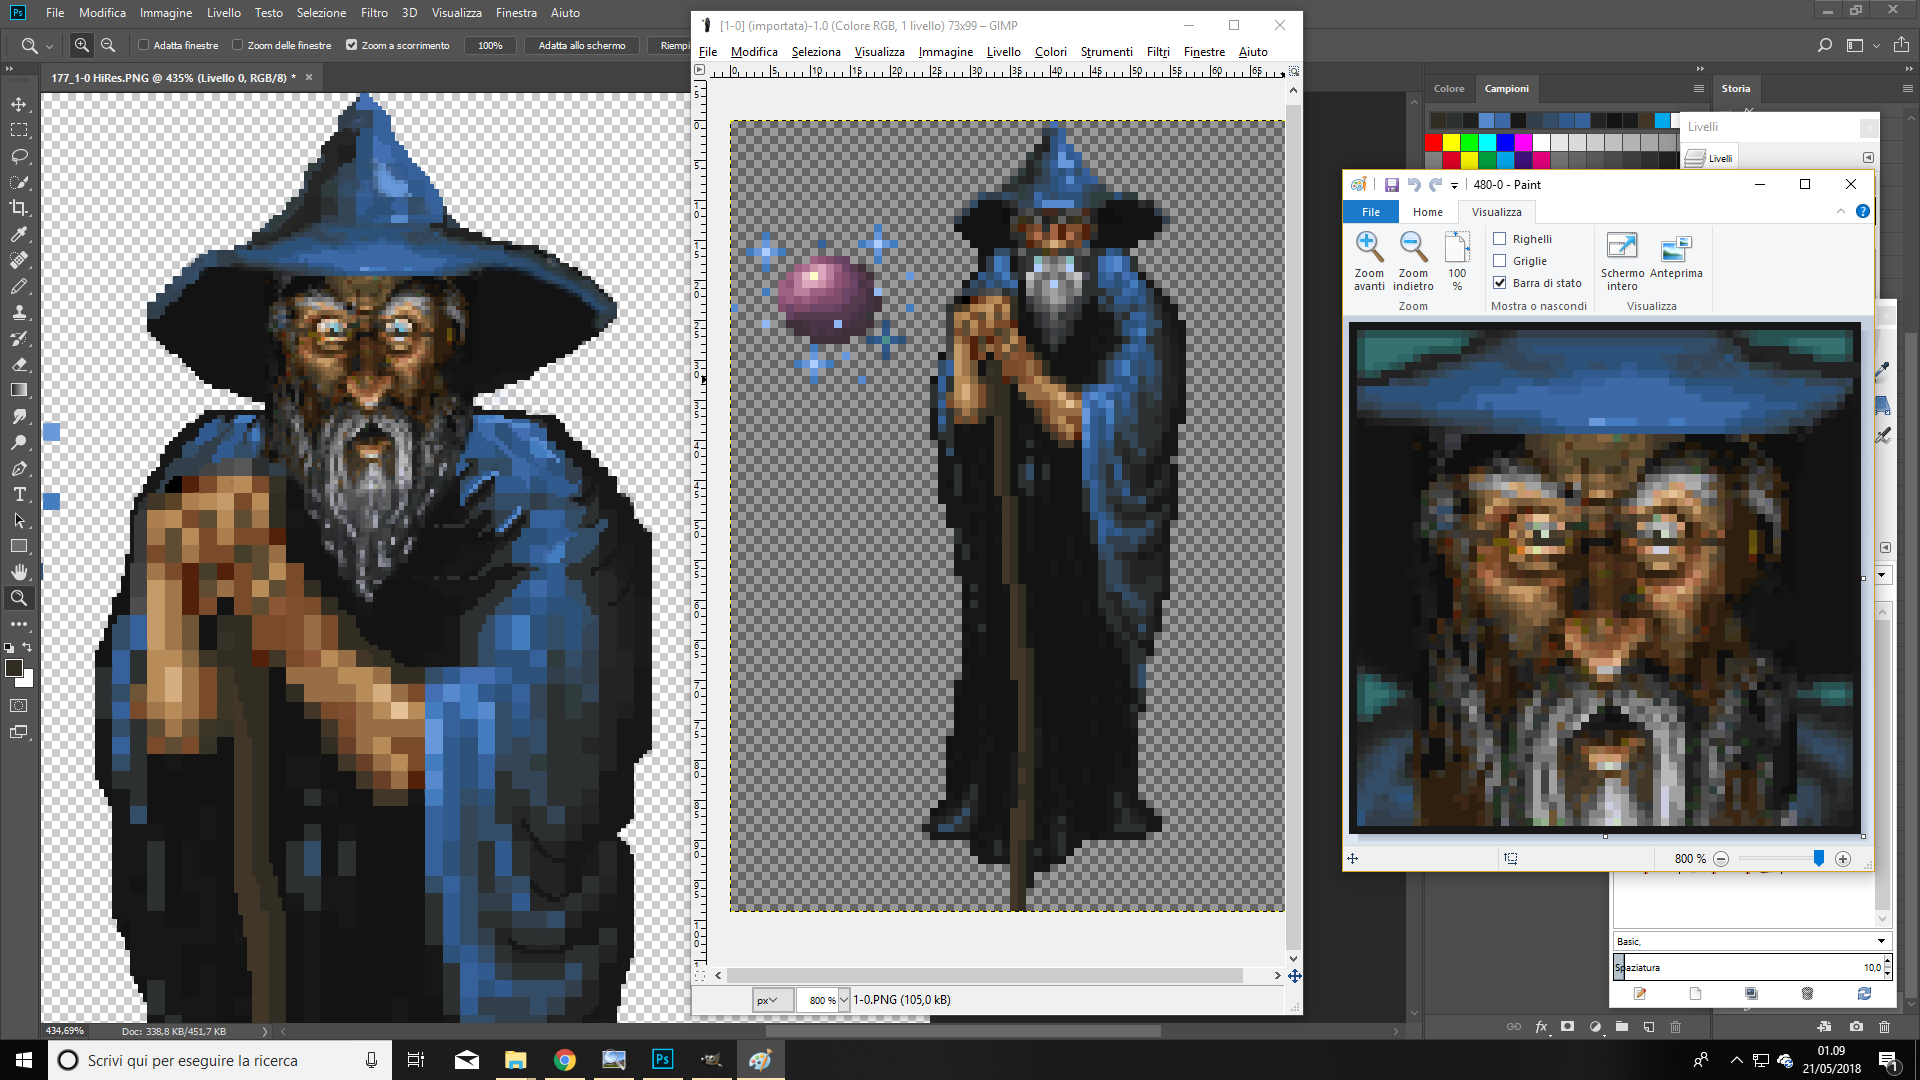Image resolution: width=1920 pixels, height=1080 pixels.
Task: Open the 800% zoom dropdown in GIMP
Action: point(843,1000)
